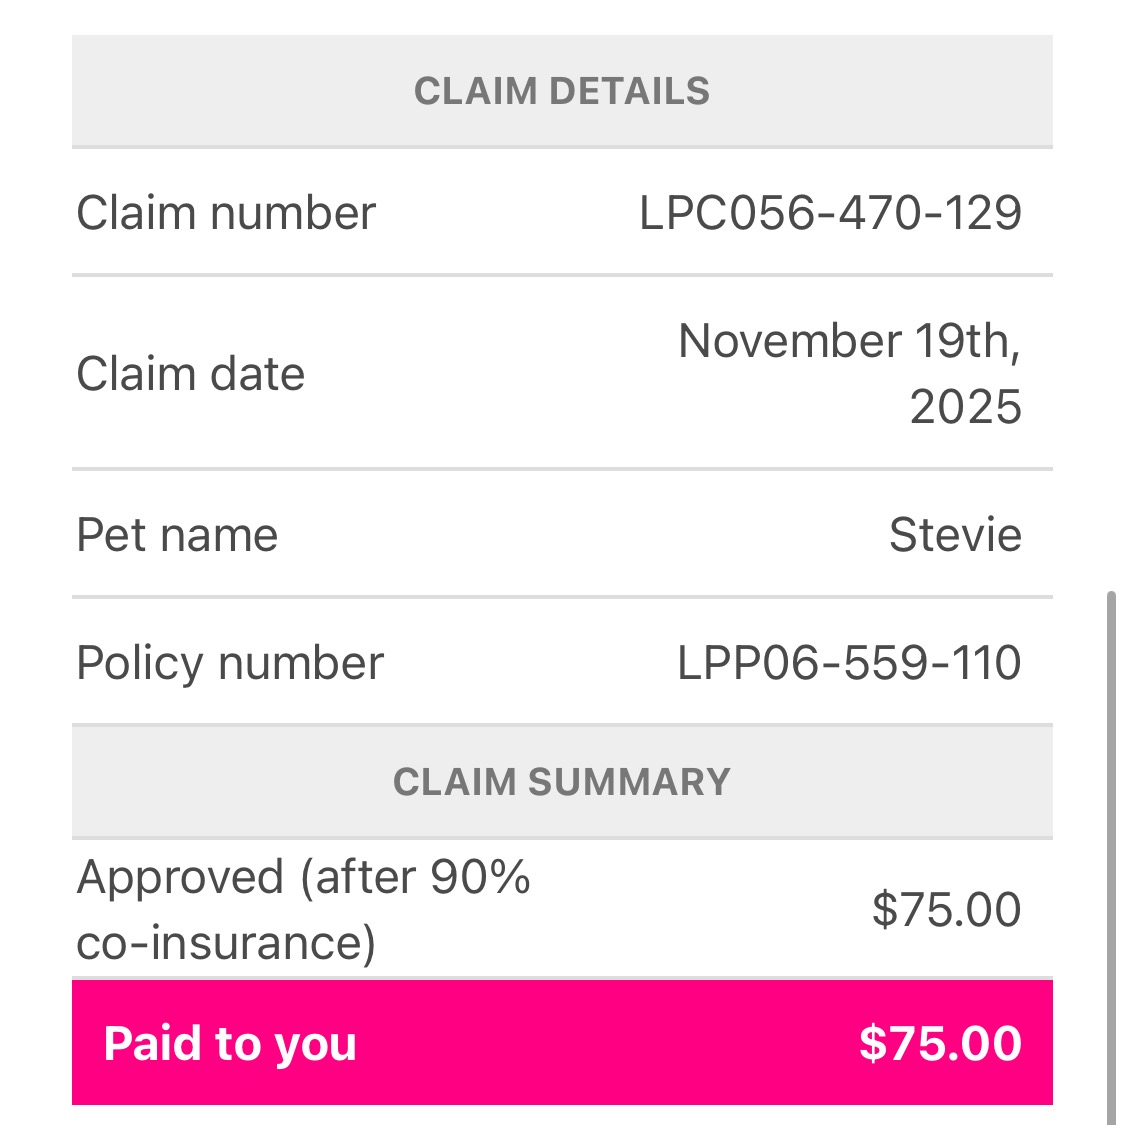
Task: Click the CLAIM DETAILS section header
Action: click(x=562, y=91)
